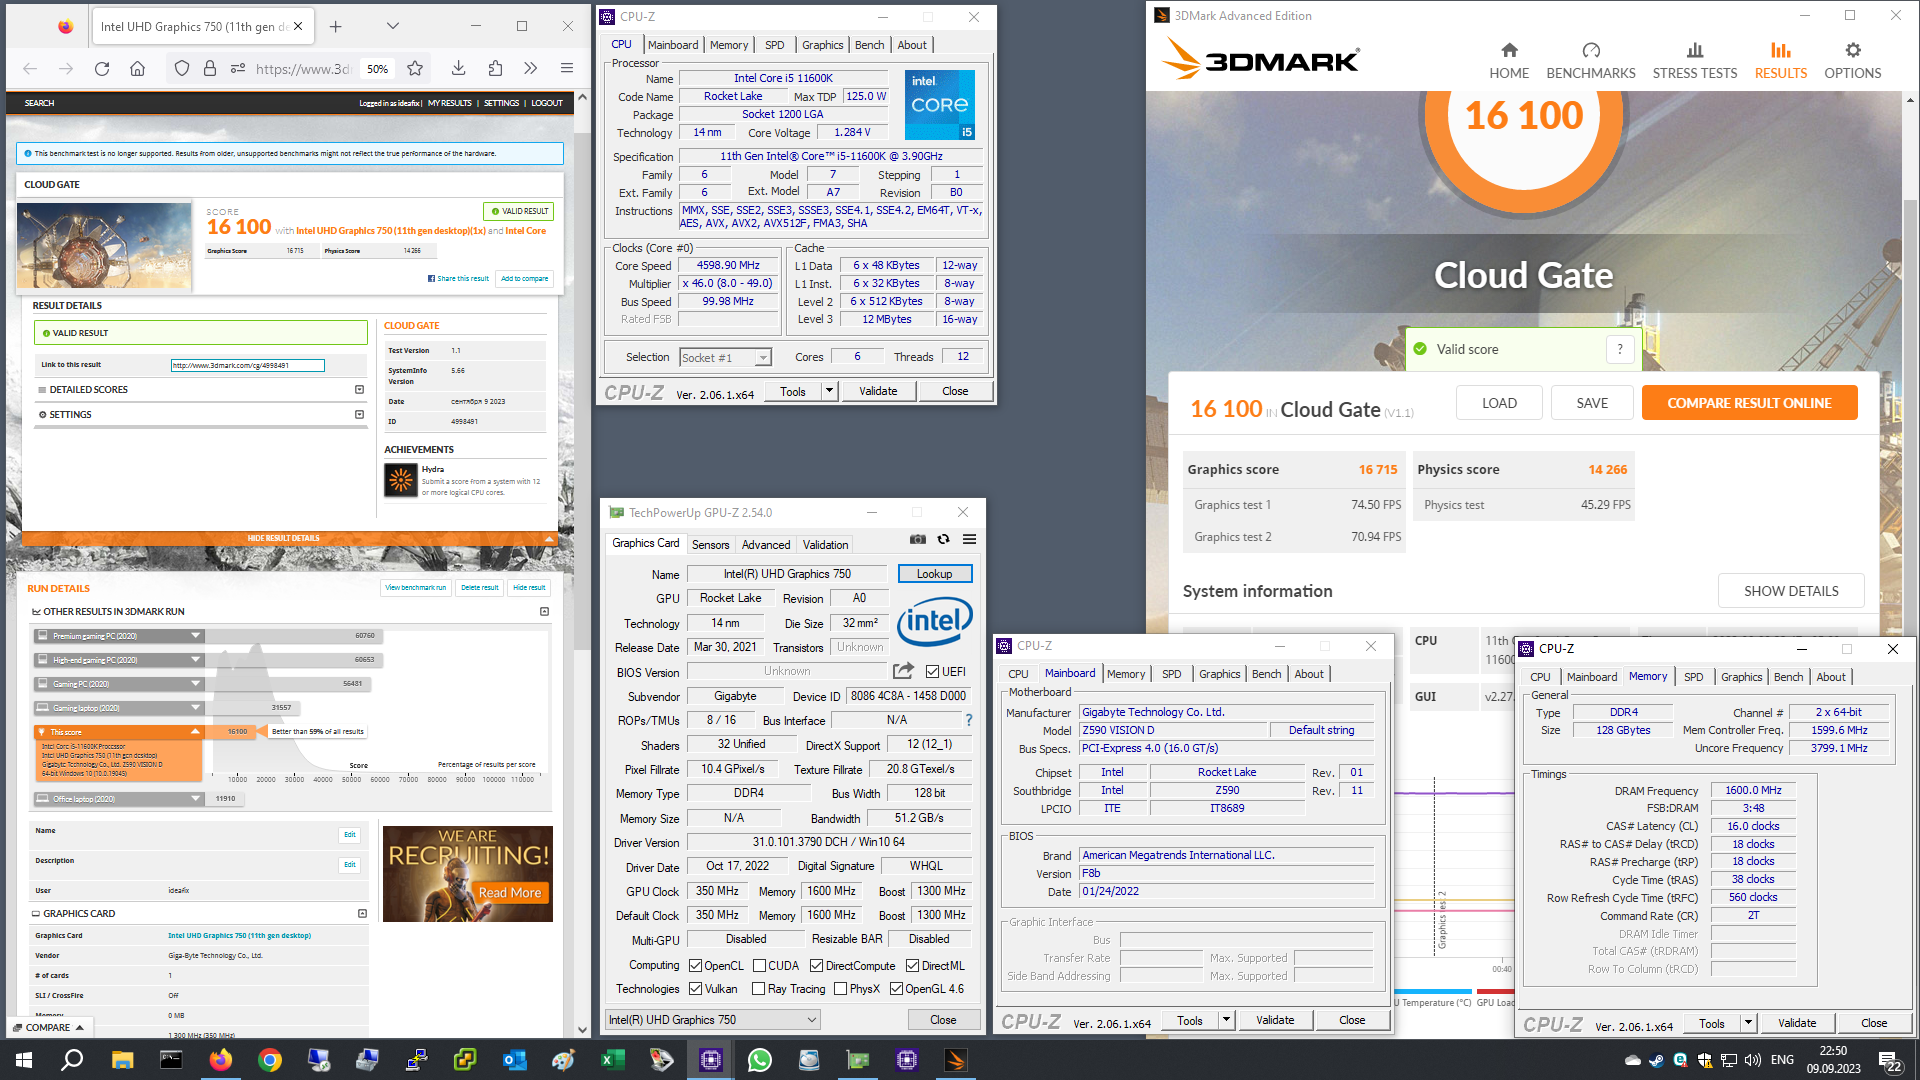Open Outlook from taskbar

[515, 1060]
